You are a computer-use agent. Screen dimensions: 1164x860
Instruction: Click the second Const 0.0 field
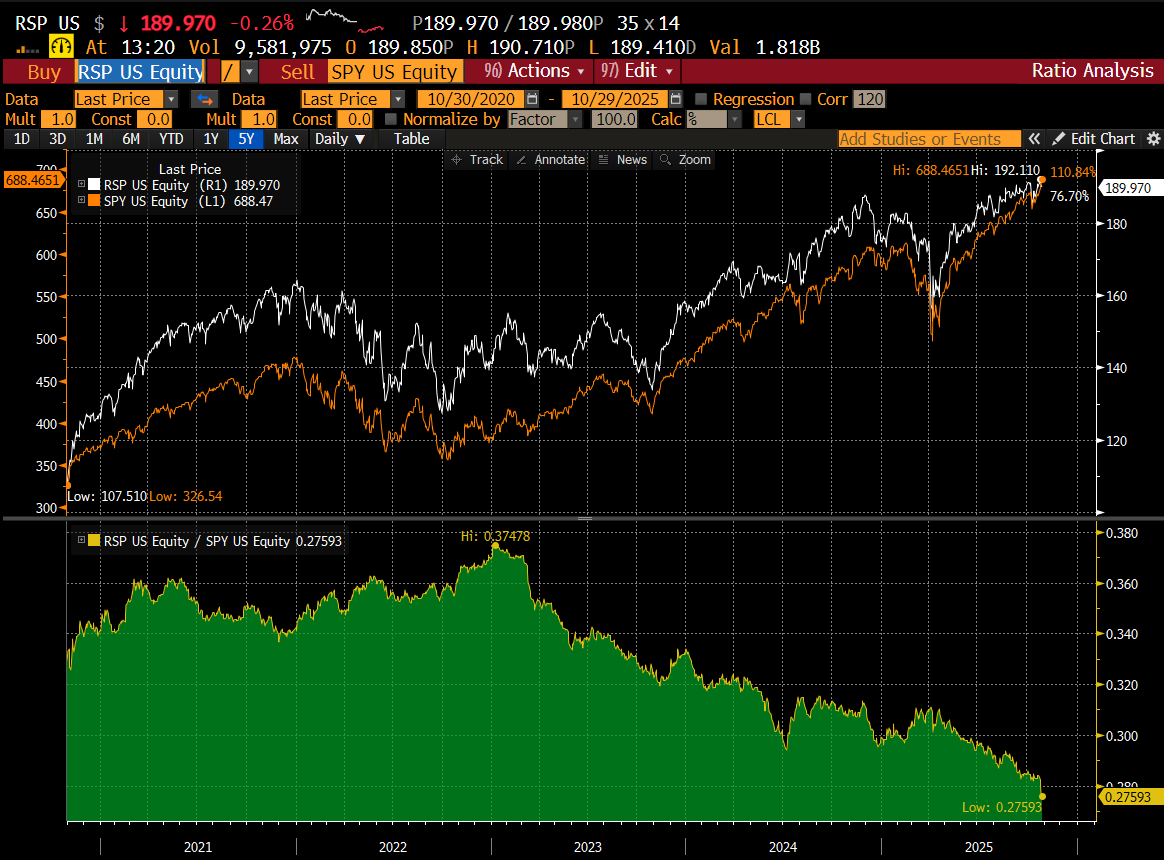357,119
